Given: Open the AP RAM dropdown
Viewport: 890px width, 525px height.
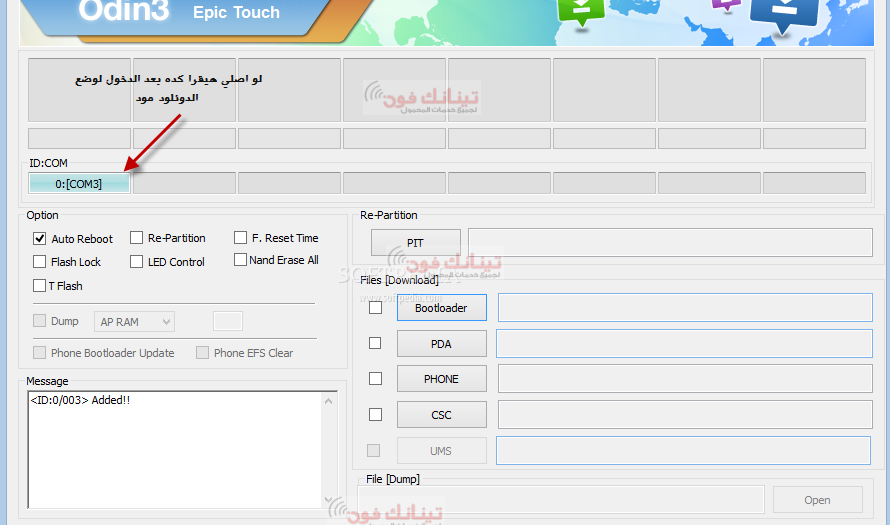Looking at the screenshot, I should click(134, 321).
